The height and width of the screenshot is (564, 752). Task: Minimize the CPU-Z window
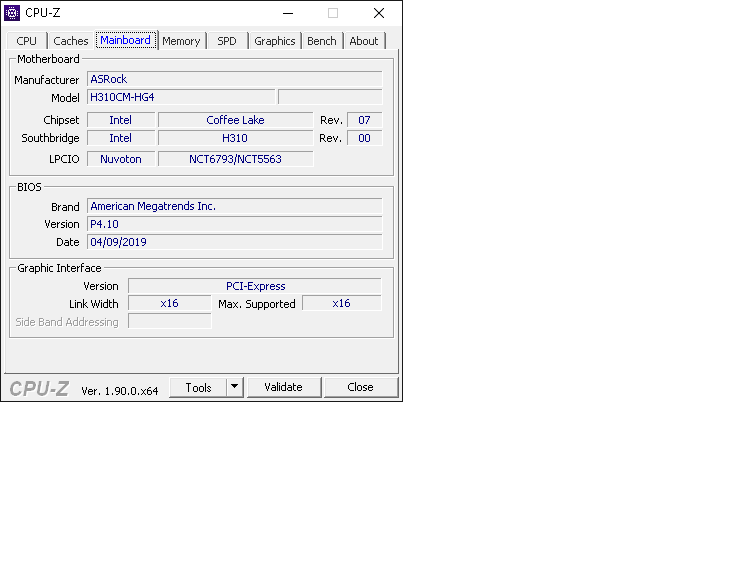pyautogui.click(x=288, y=13)
